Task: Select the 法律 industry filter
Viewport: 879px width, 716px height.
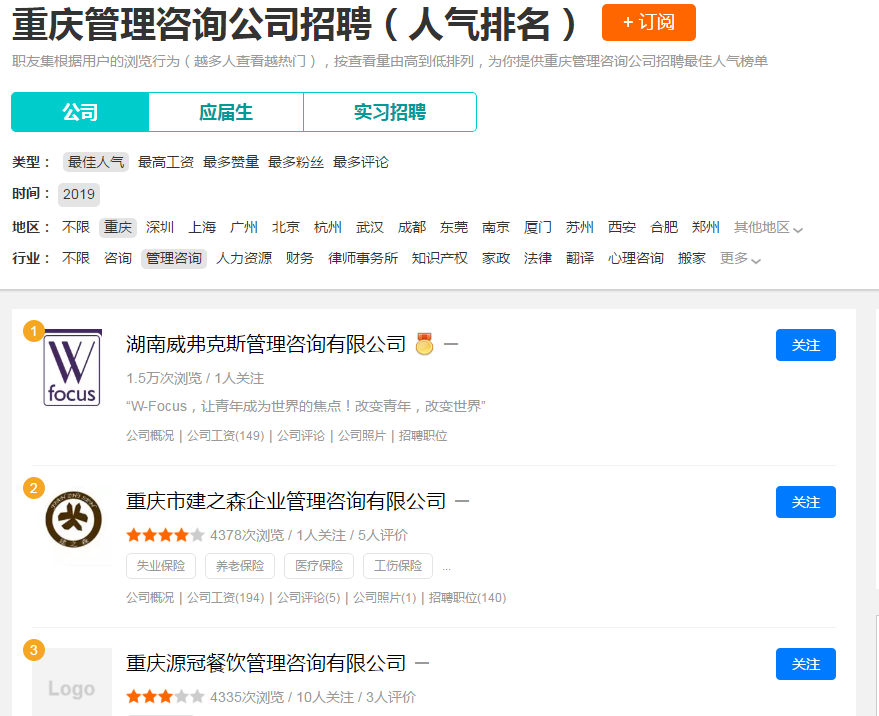Action: [x=538, y=258]
